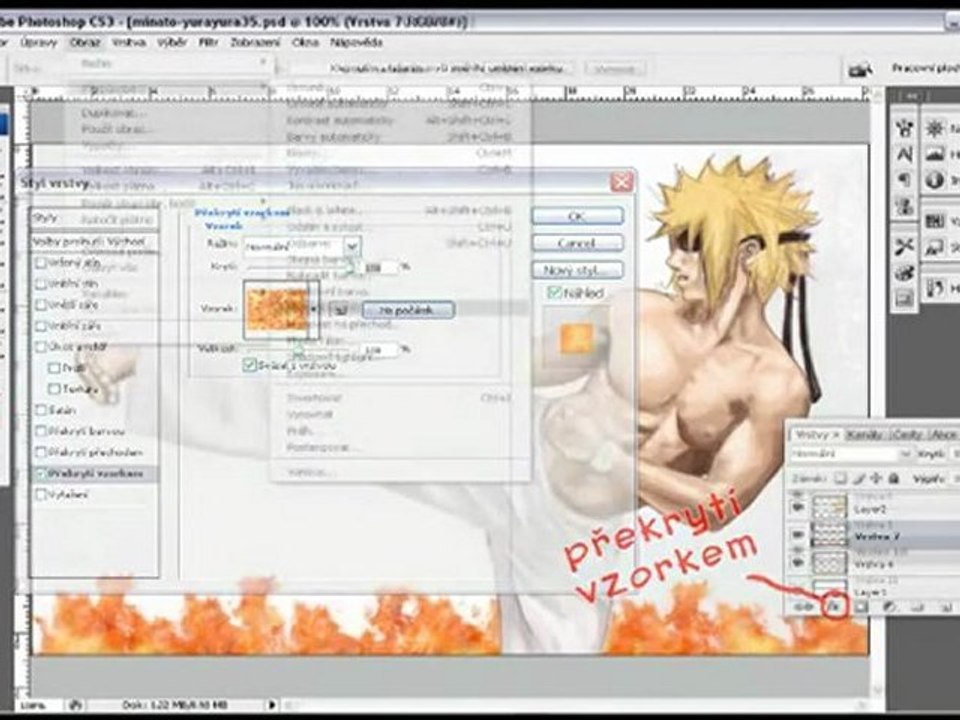Image resolution: width=960 pixels, height=720 pixels.
Task: Open the Styles panel icon in dock
Action: (x=934, y=247)
